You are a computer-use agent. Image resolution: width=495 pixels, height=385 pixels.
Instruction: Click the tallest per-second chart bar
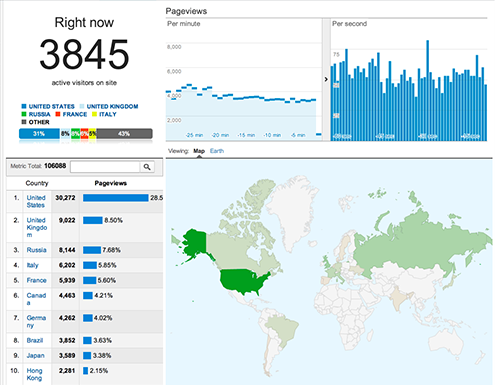tap(427, 90)
